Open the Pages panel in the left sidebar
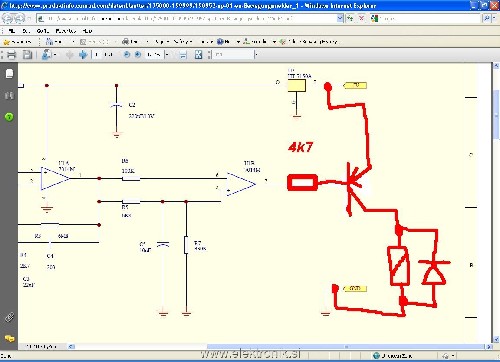The height and width of the screenshot is (362, 500). coord(9,74)
